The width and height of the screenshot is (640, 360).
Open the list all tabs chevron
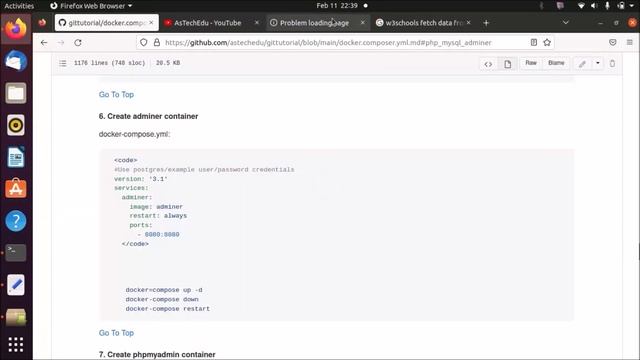[x=565, y=23]
